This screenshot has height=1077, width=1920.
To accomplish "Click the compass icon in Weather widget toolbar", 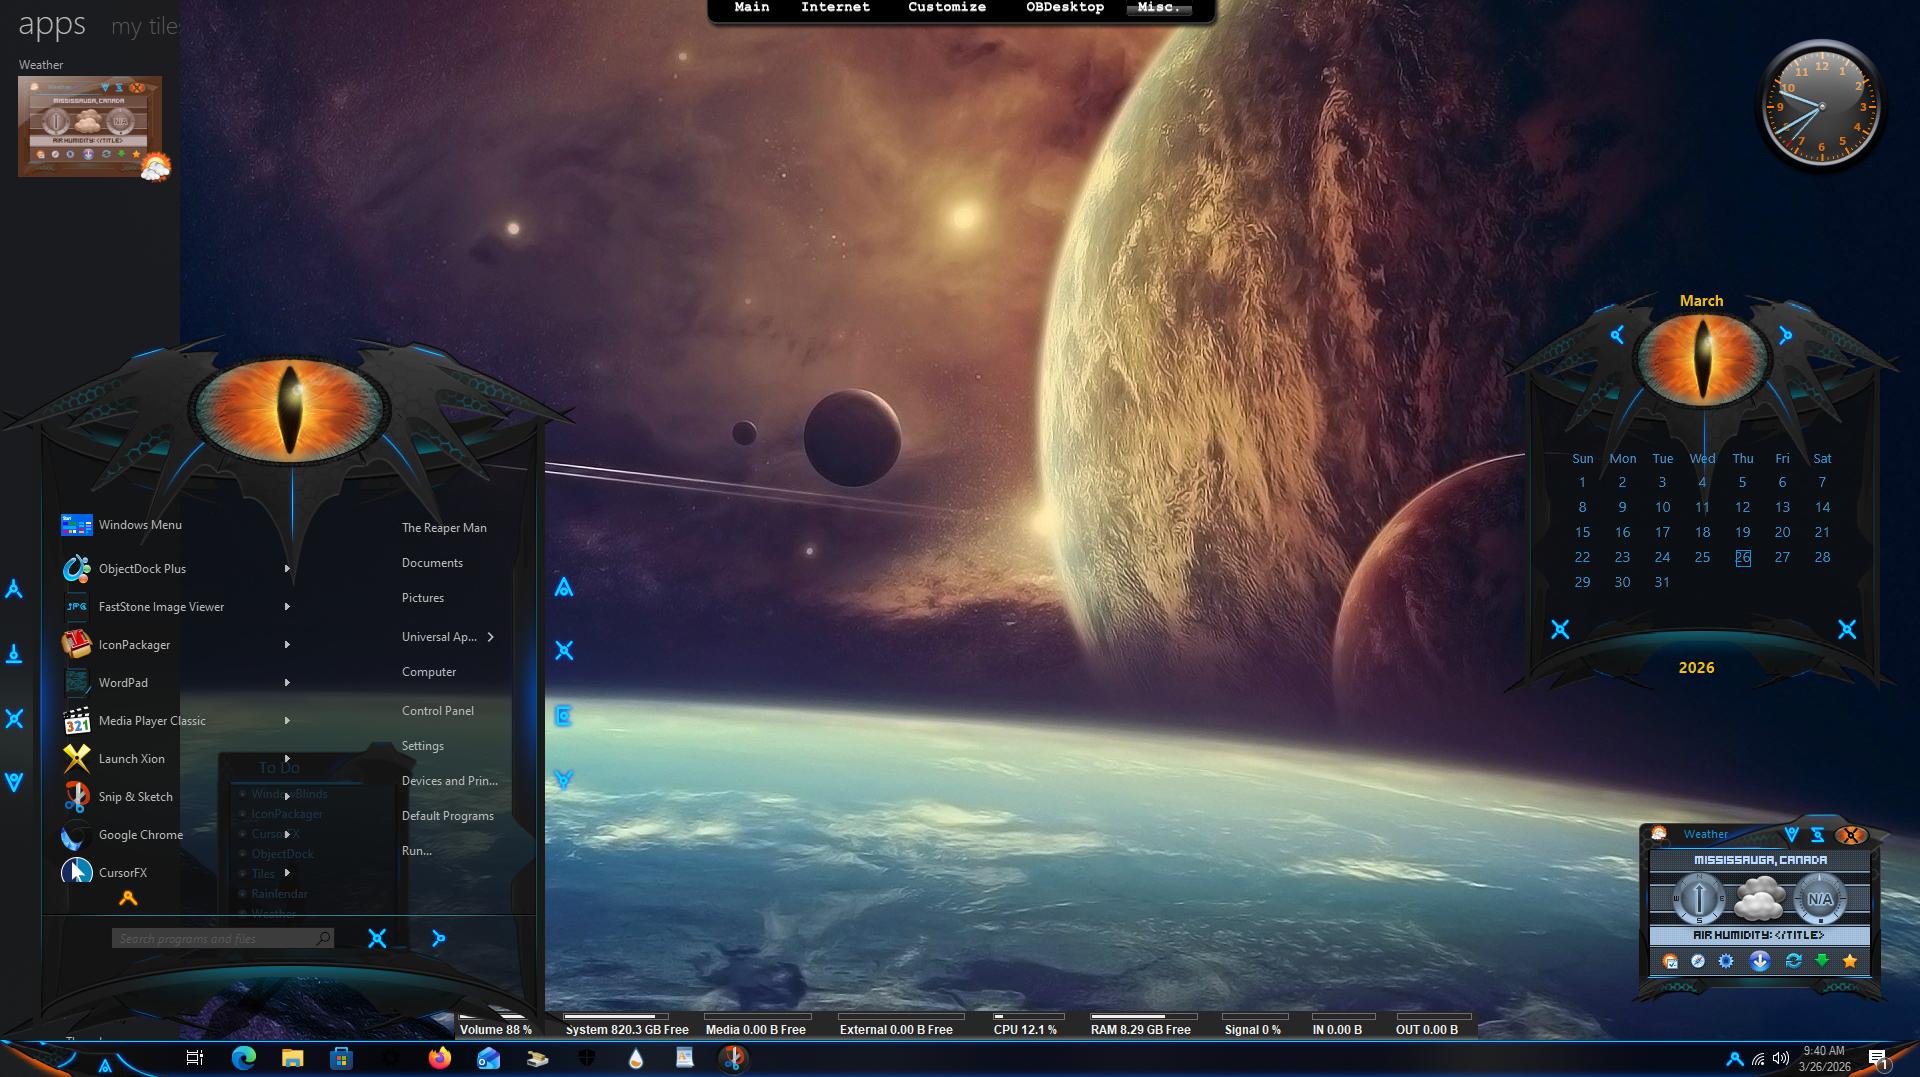I will click(1698, 961).
